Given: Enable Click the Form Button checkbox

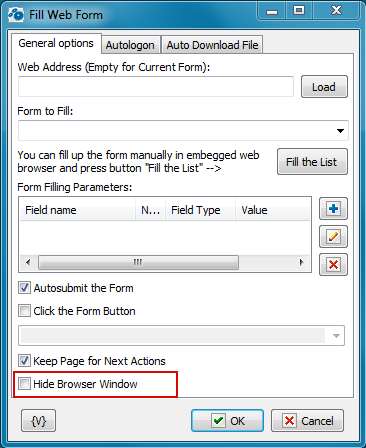Looking at the screenshot, I should (x=24, y=311).
